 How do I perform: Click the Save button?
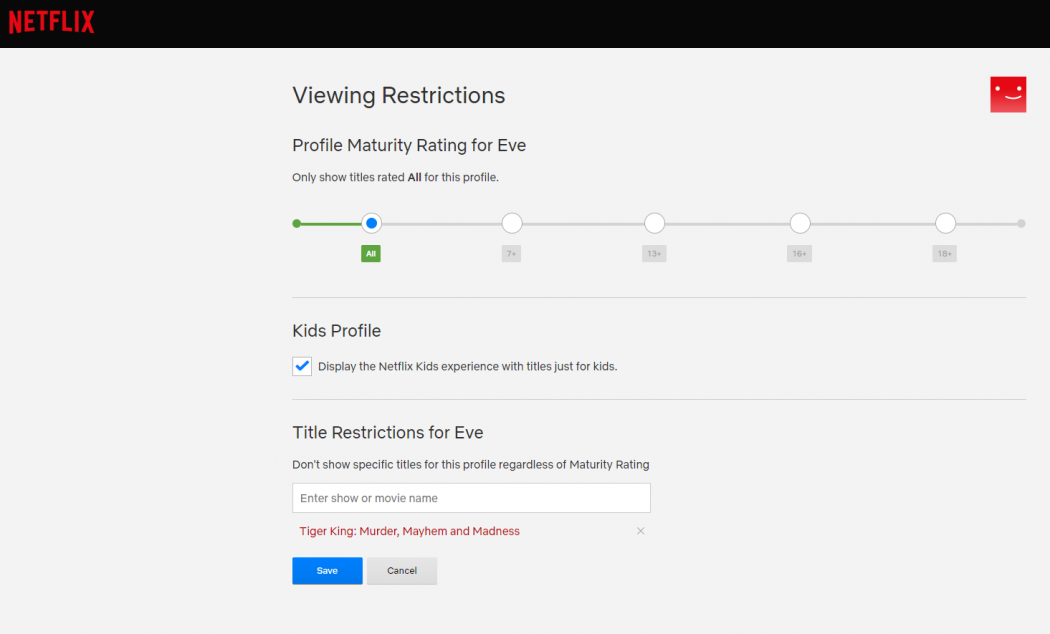[327, 570]
